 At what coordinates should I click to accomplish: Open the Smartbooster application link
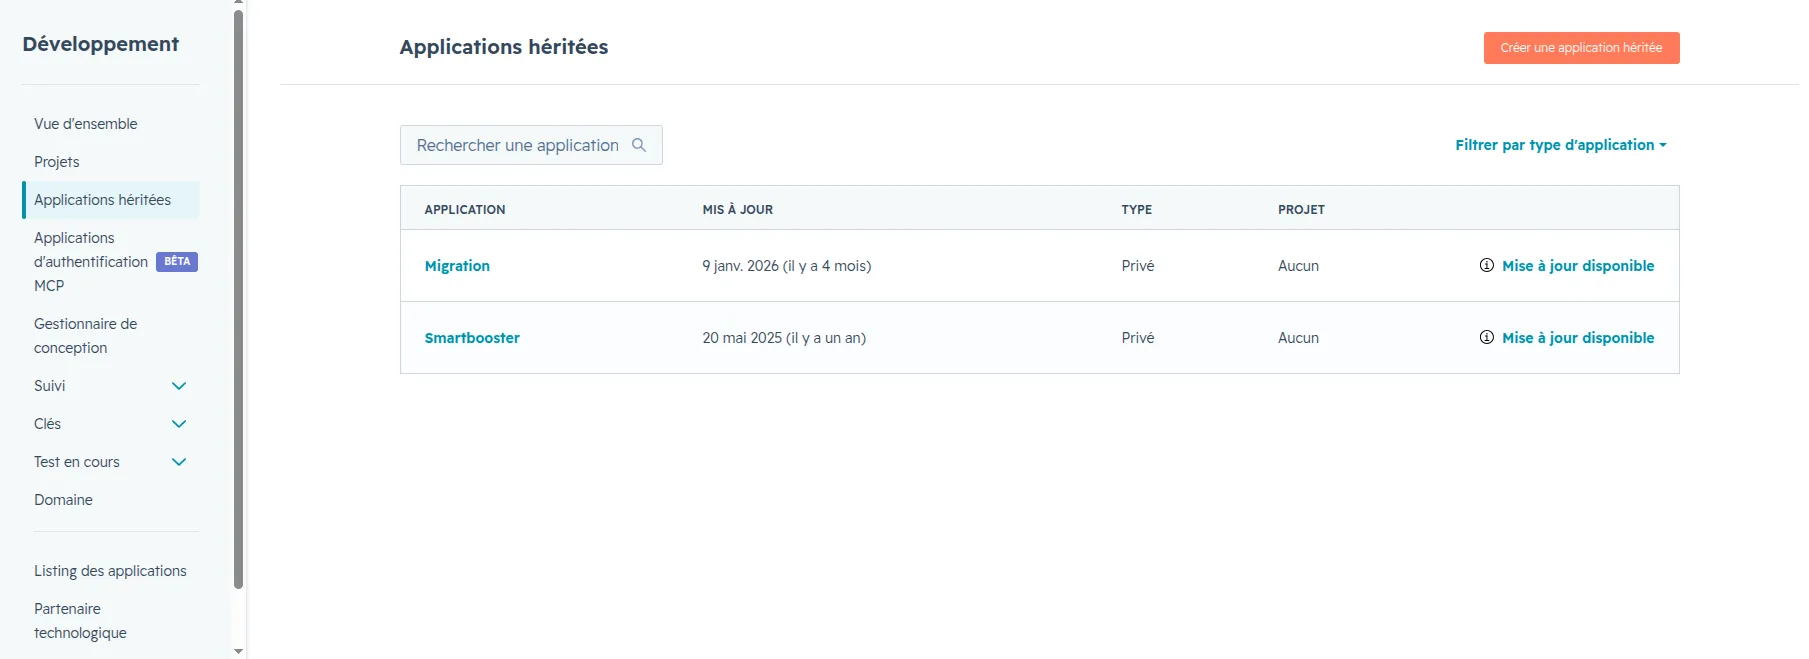click(x=472, y=338)
